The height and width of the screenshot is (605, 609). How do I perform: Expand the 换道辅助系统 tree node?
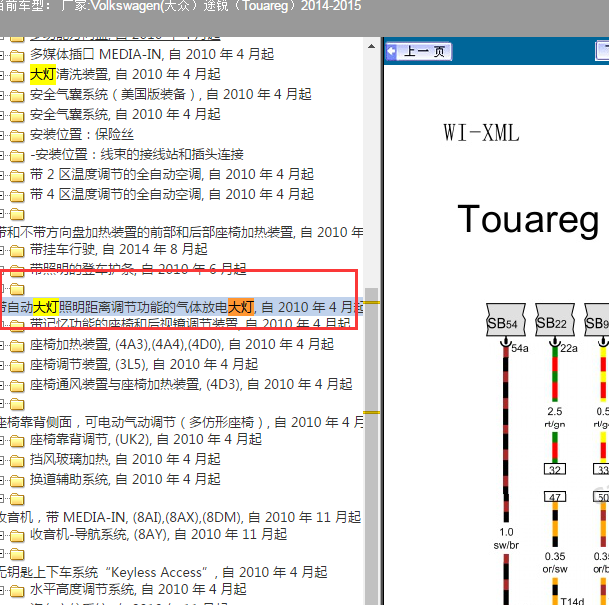(x=2, y=481)
